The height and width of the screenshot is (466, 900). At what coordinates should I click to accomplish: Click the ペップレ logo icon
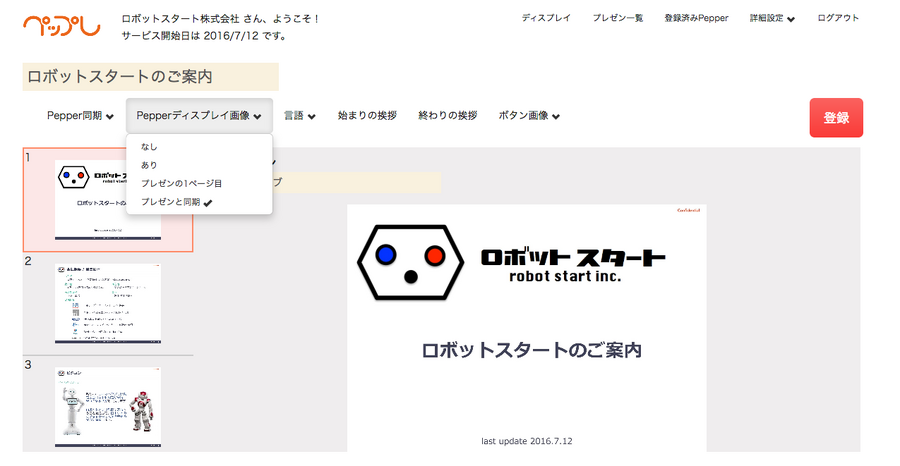click(61, 25)
